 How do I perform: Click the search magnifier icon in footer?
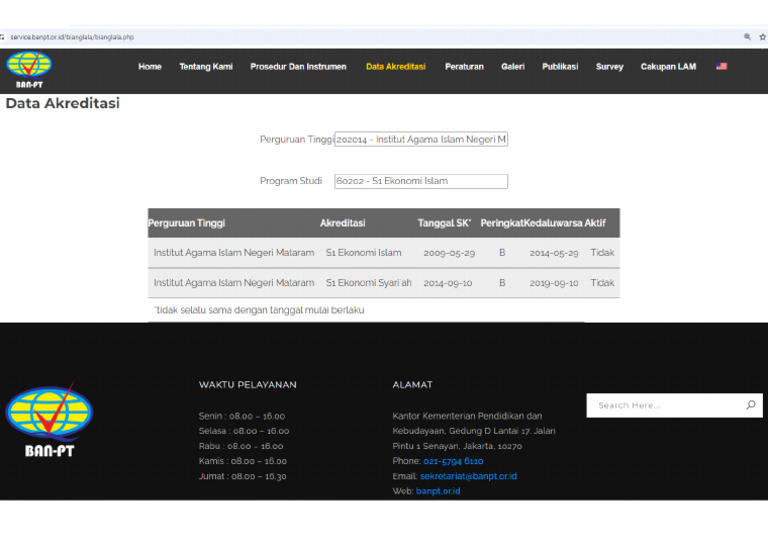750,405
